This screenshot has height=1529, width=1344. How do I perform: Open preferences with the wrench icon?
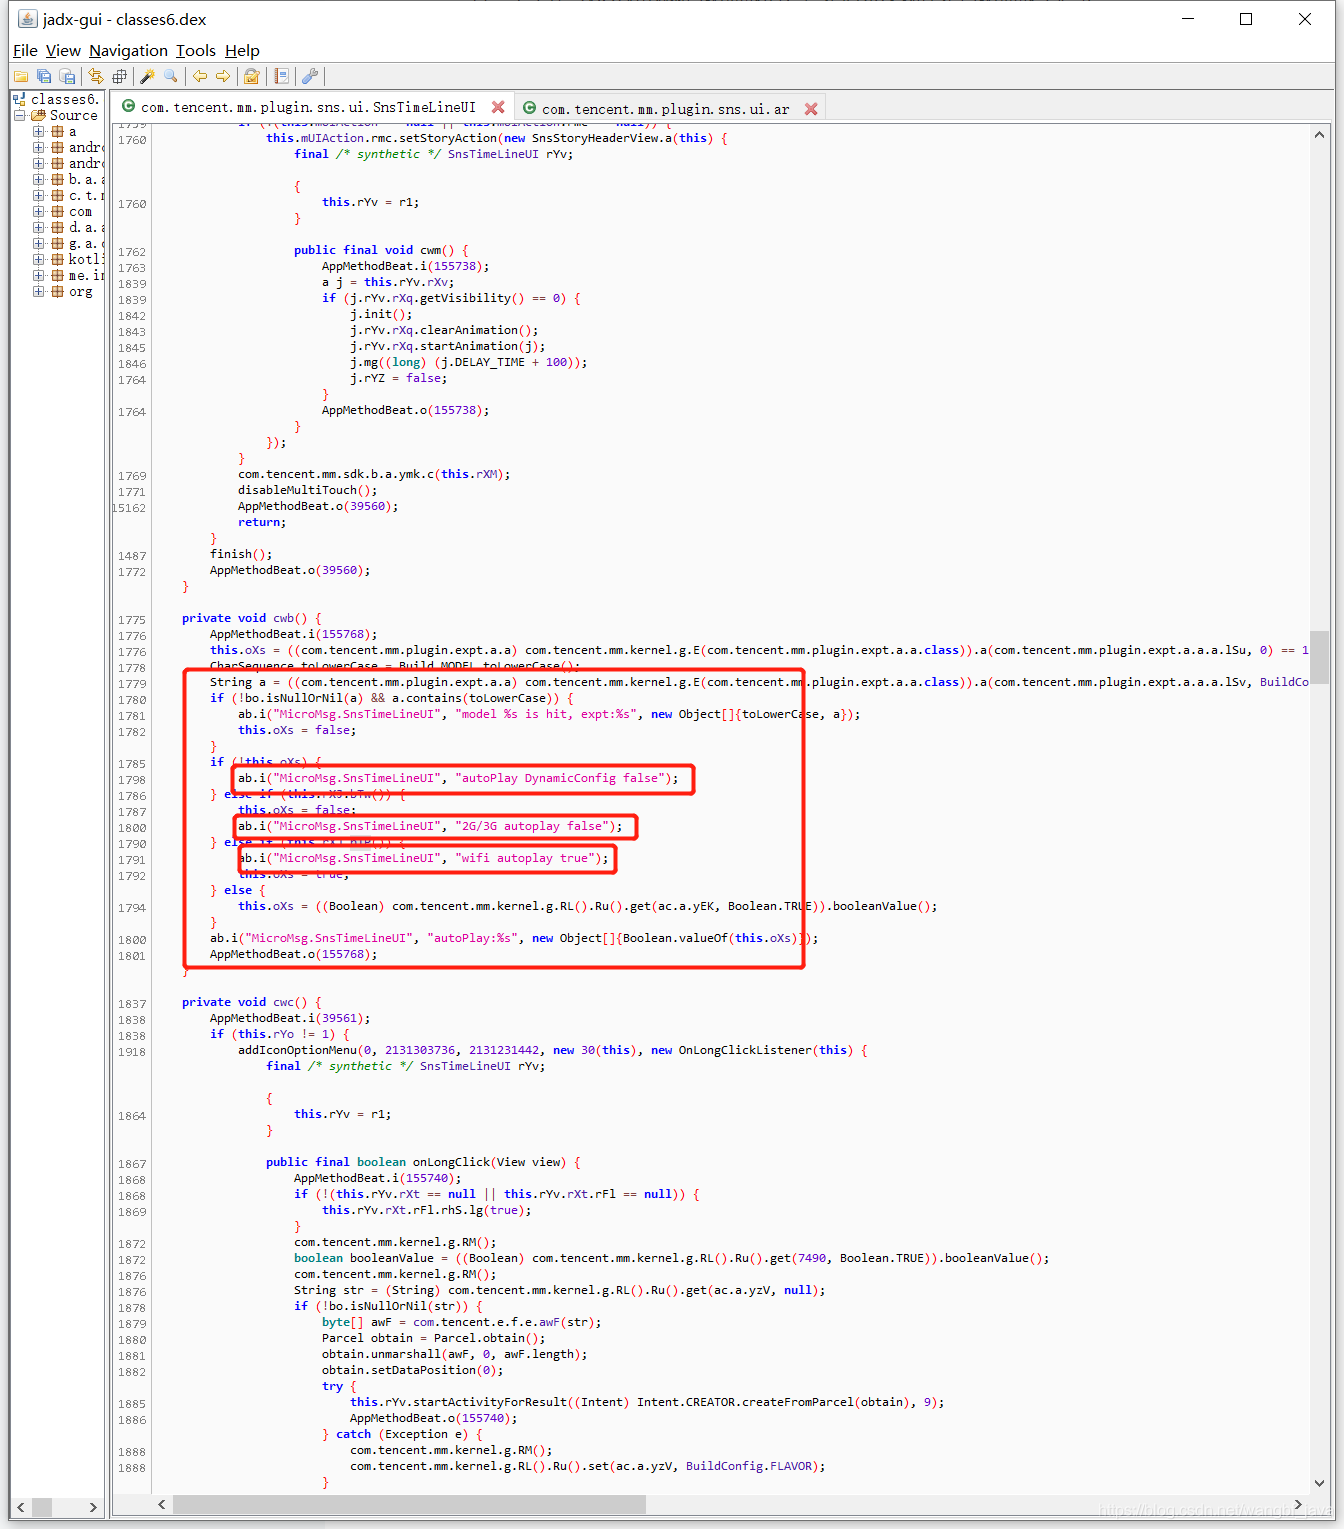click(x=310, y=76)
